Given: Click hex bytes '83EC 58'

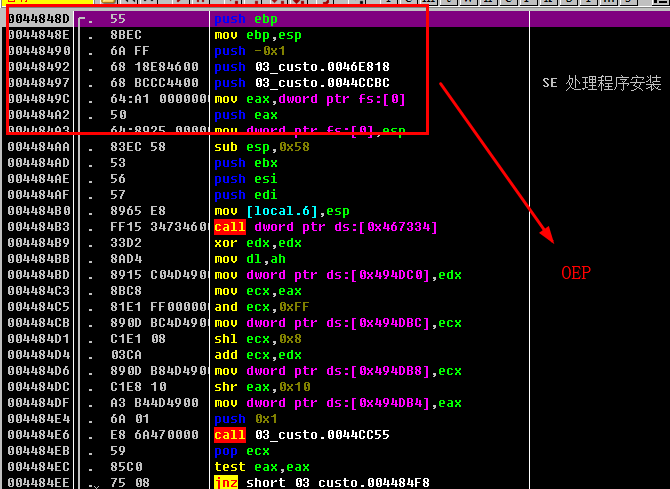Looking at the screenshot, I should (138, 147).
